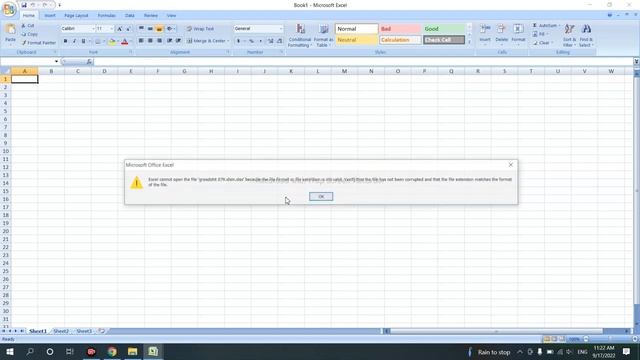Apply the red Font Color

coord(125,41)
